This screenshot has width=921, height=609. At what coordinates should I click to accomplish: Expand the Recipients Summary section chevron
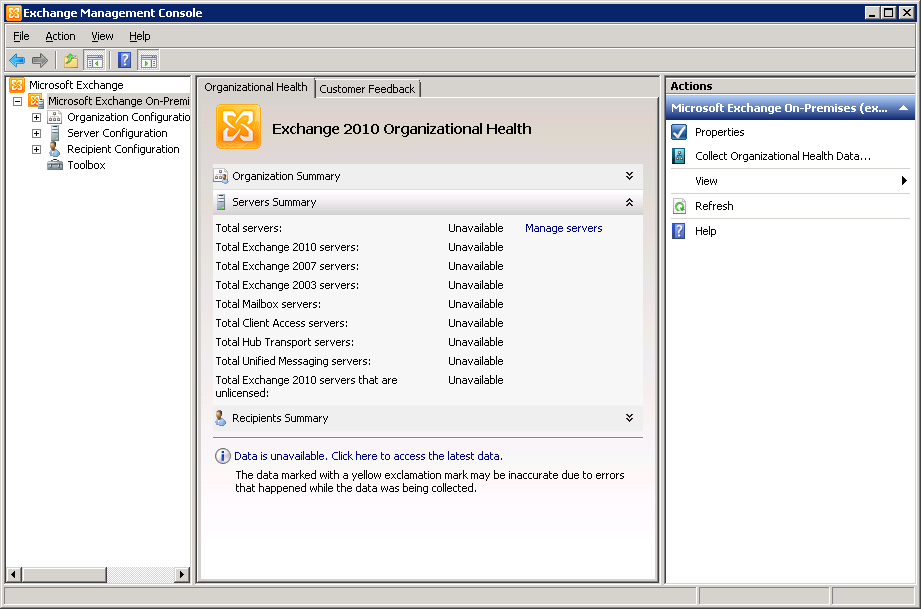click(x=629, y=418)
